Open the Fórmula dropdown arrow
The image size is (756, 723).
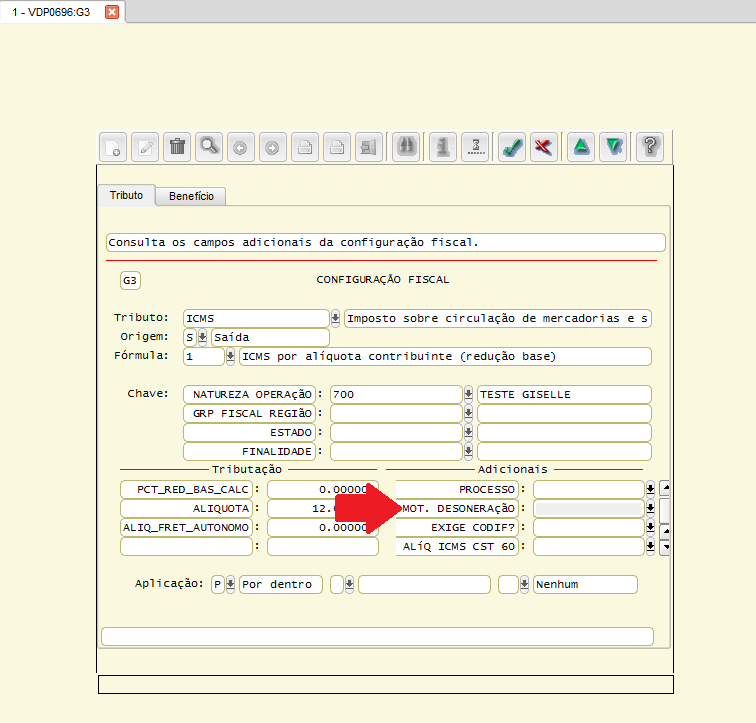pyautogui.click(x=230, y=357)
